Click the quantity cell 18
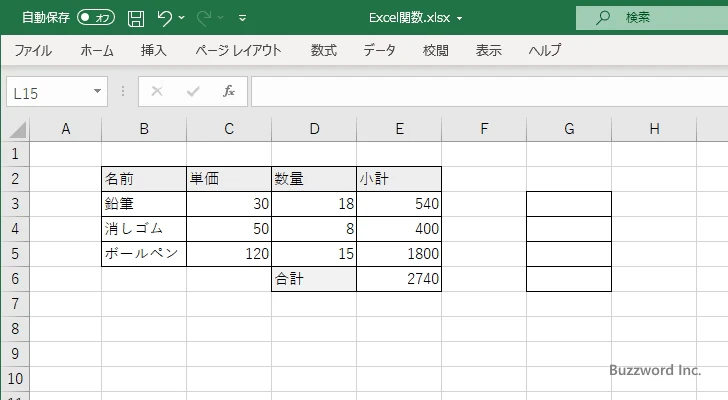Image resolution: width=728 pixels, height=400 pixels. click(314, 204)
